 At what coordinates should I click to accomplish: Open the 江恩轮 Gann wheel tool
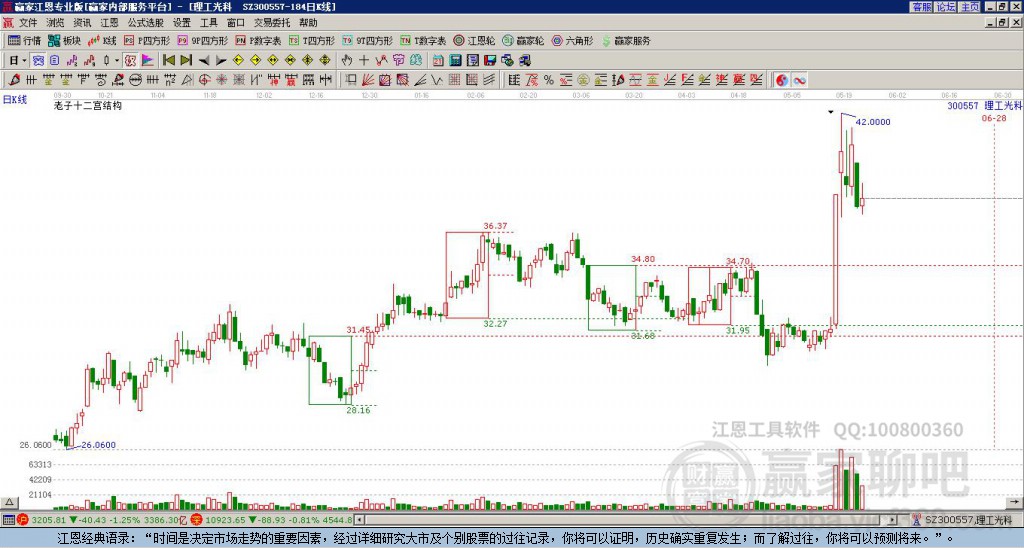pyautogui.click(x=474, y=40)
